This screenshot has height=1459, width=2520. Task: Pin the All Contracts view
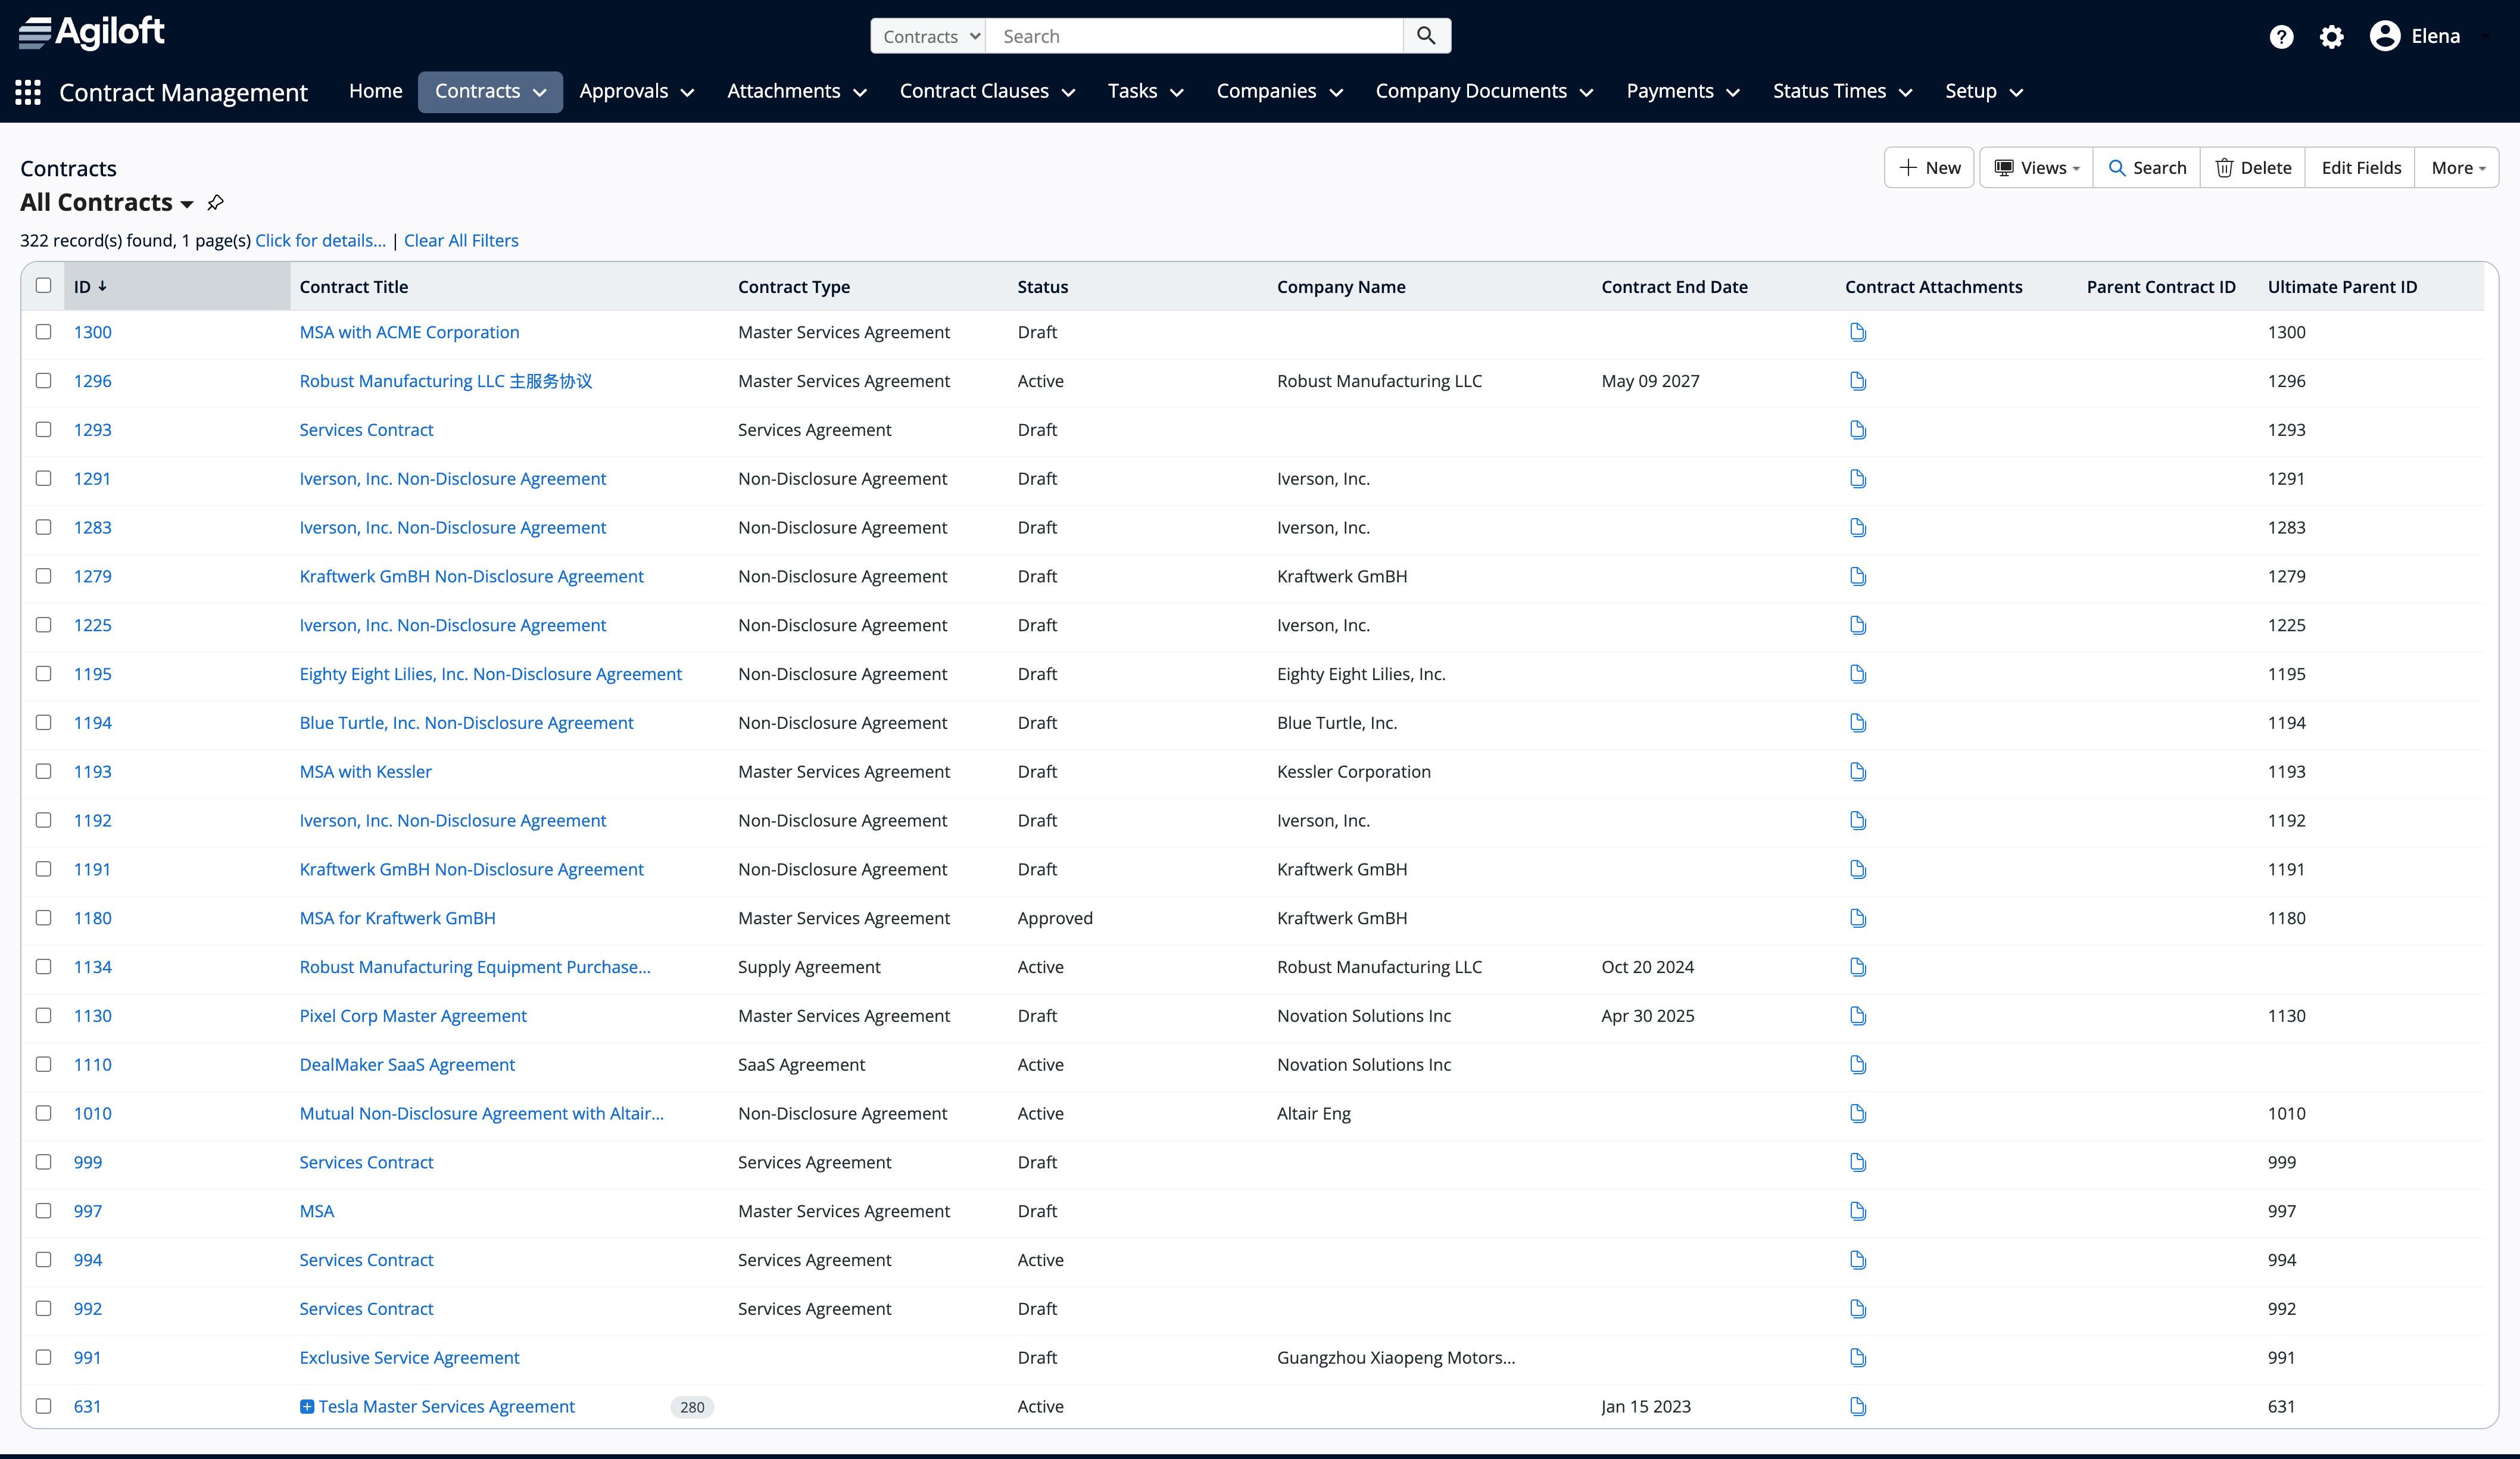click(x=215, y=202)
